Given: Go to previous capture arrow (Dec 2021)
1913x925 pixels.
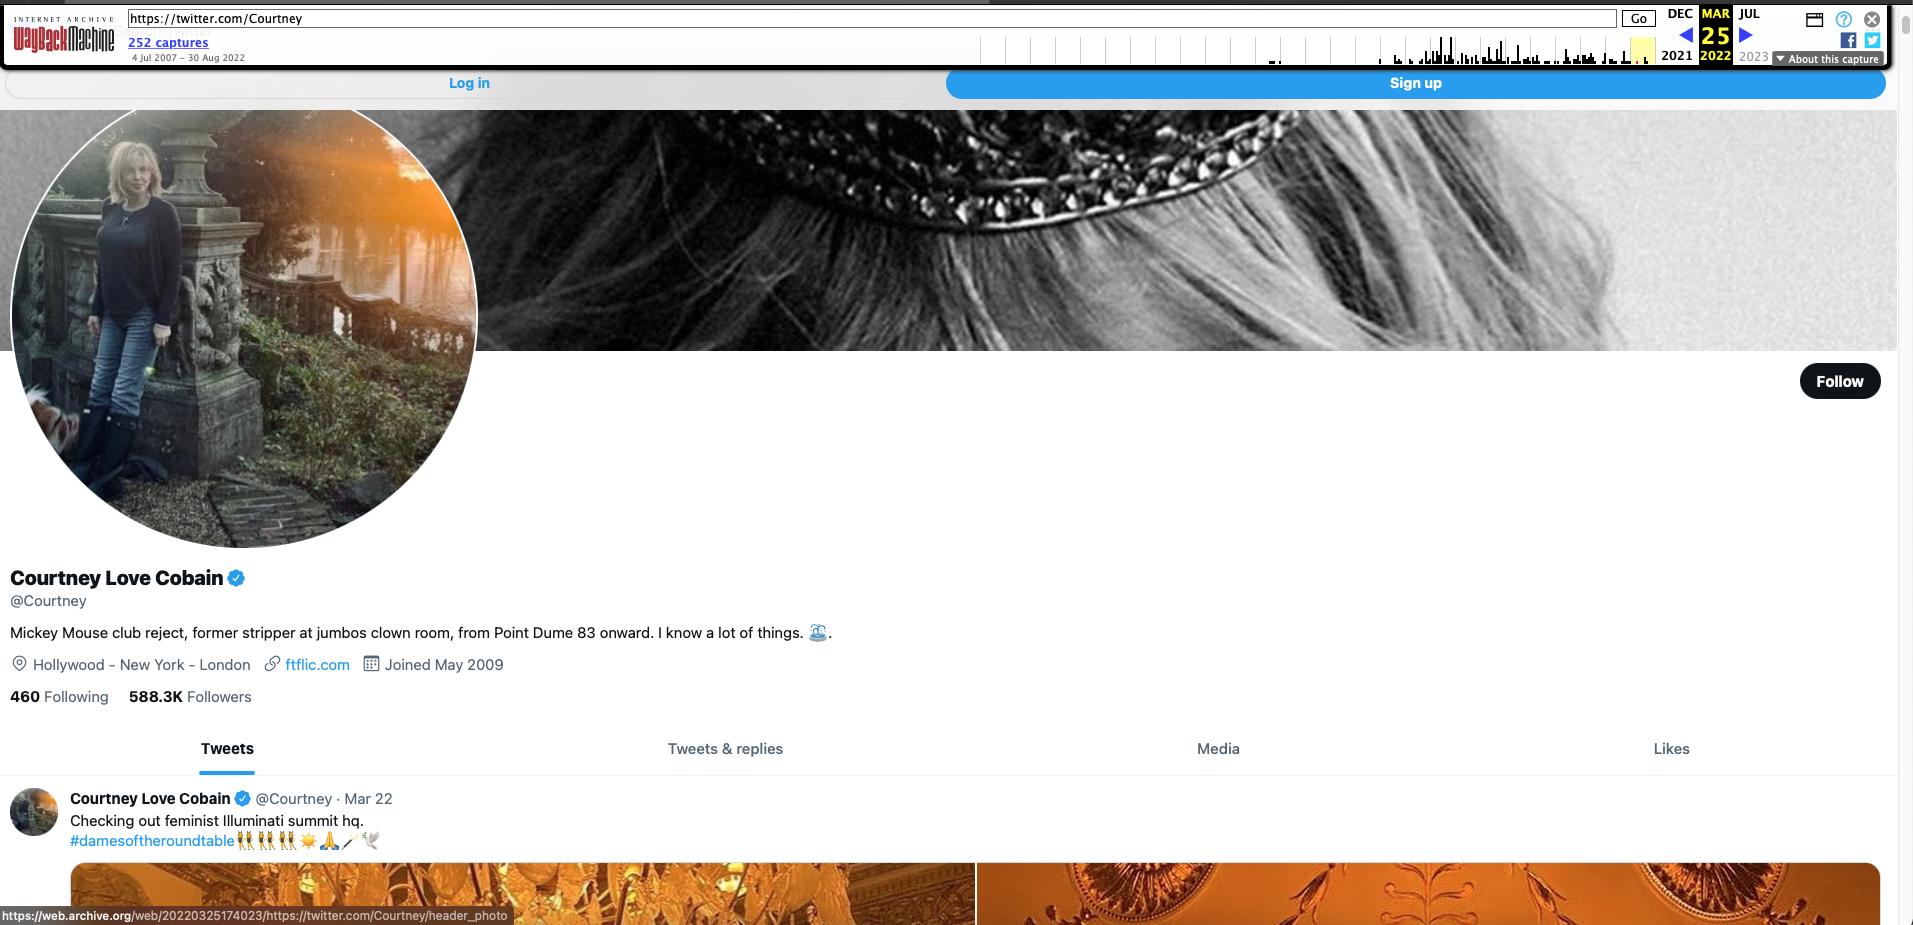Looking at the screenshot, I should click(1686, 35).
